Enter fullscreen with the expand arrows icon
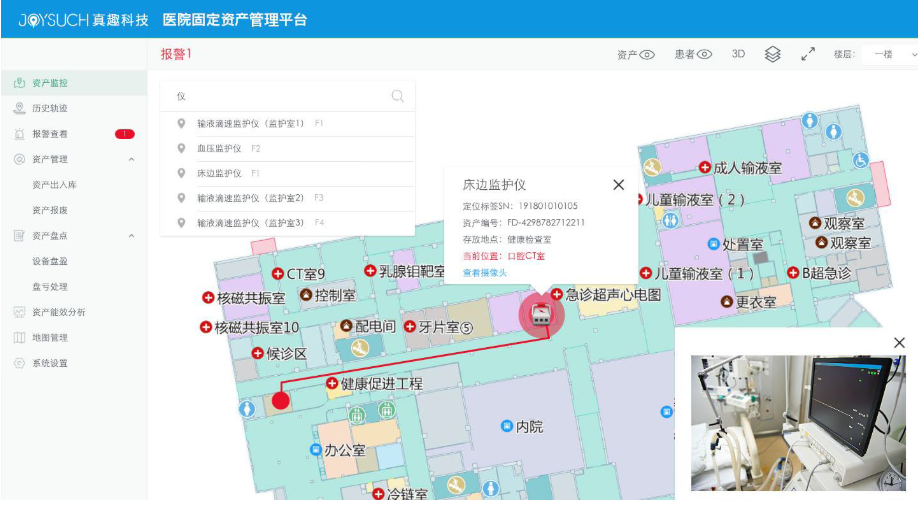The width and height of the screenshot is (919, 505). tap(808, 54)
